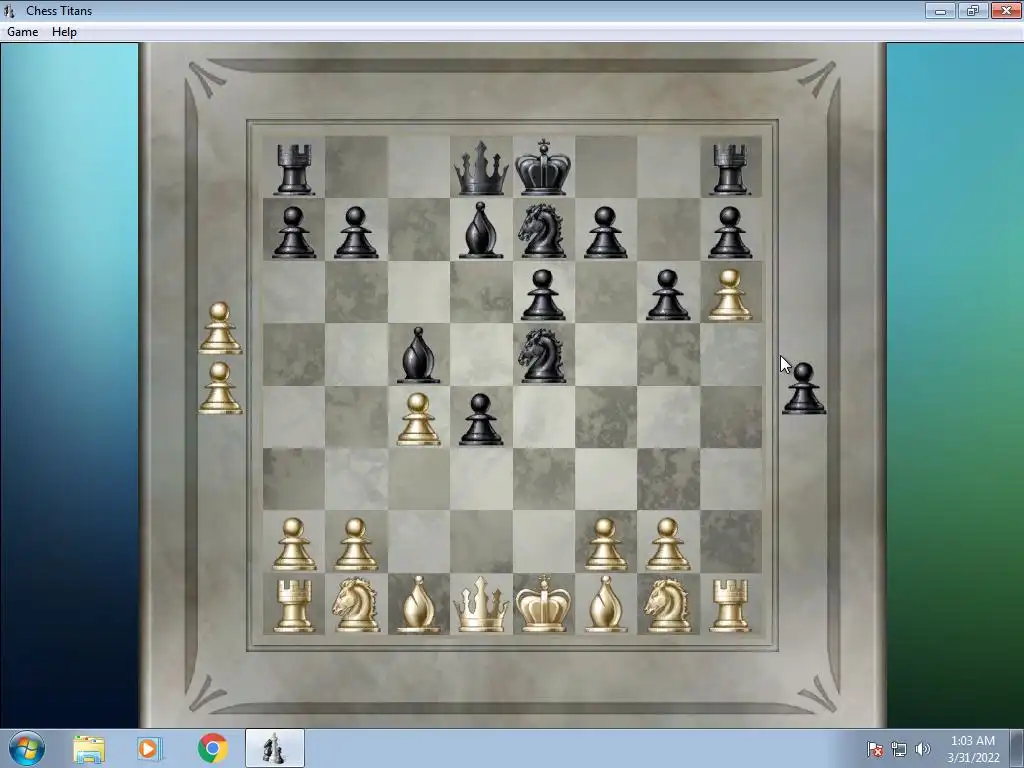Screen dimensions: 1024x768
Task: Open the volume speaker tray icon
Action: [922, 749]
